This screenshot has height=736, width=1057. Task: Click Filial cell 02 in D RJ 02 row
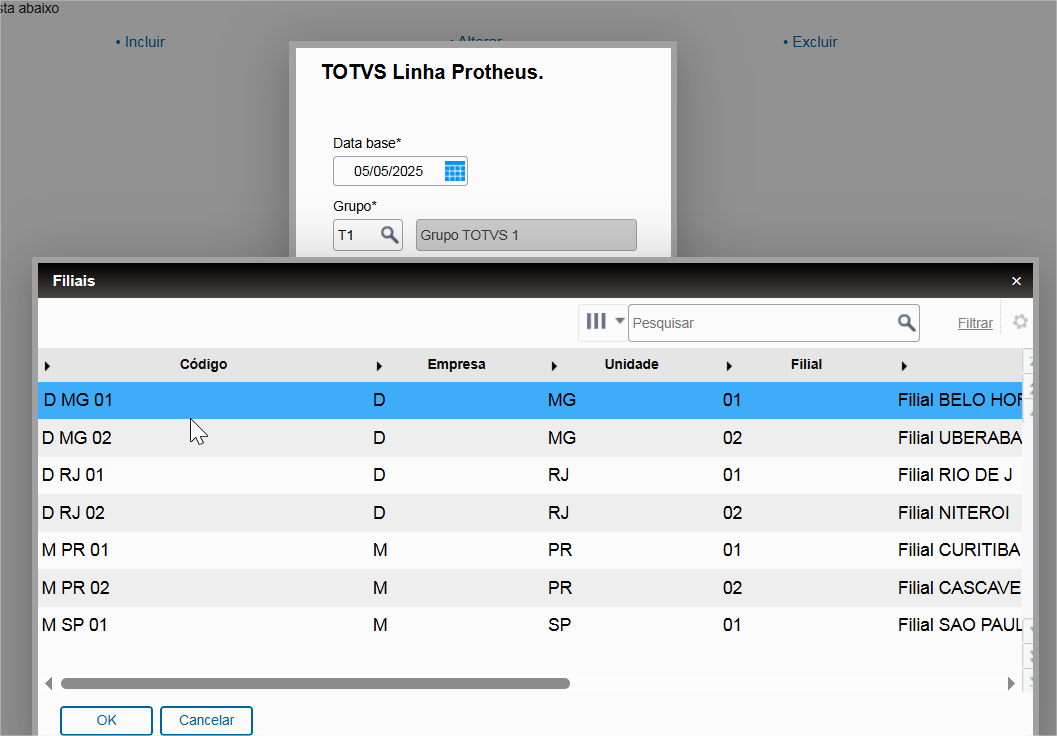(732, 513)
